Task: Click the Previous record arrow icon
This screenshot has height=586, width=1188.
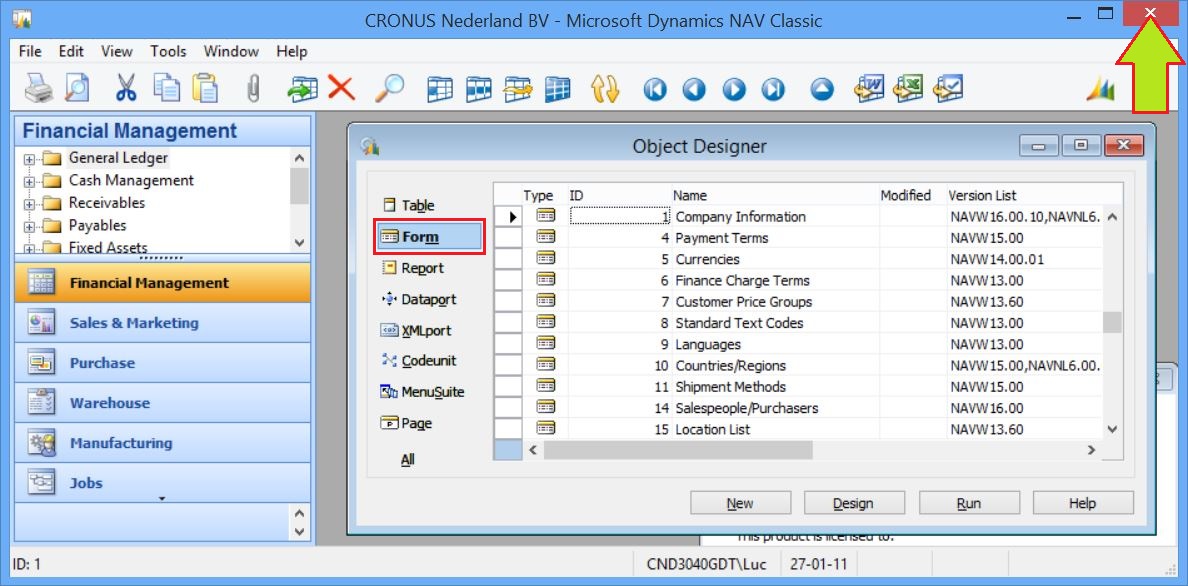Action: click(x=694, y=89)
